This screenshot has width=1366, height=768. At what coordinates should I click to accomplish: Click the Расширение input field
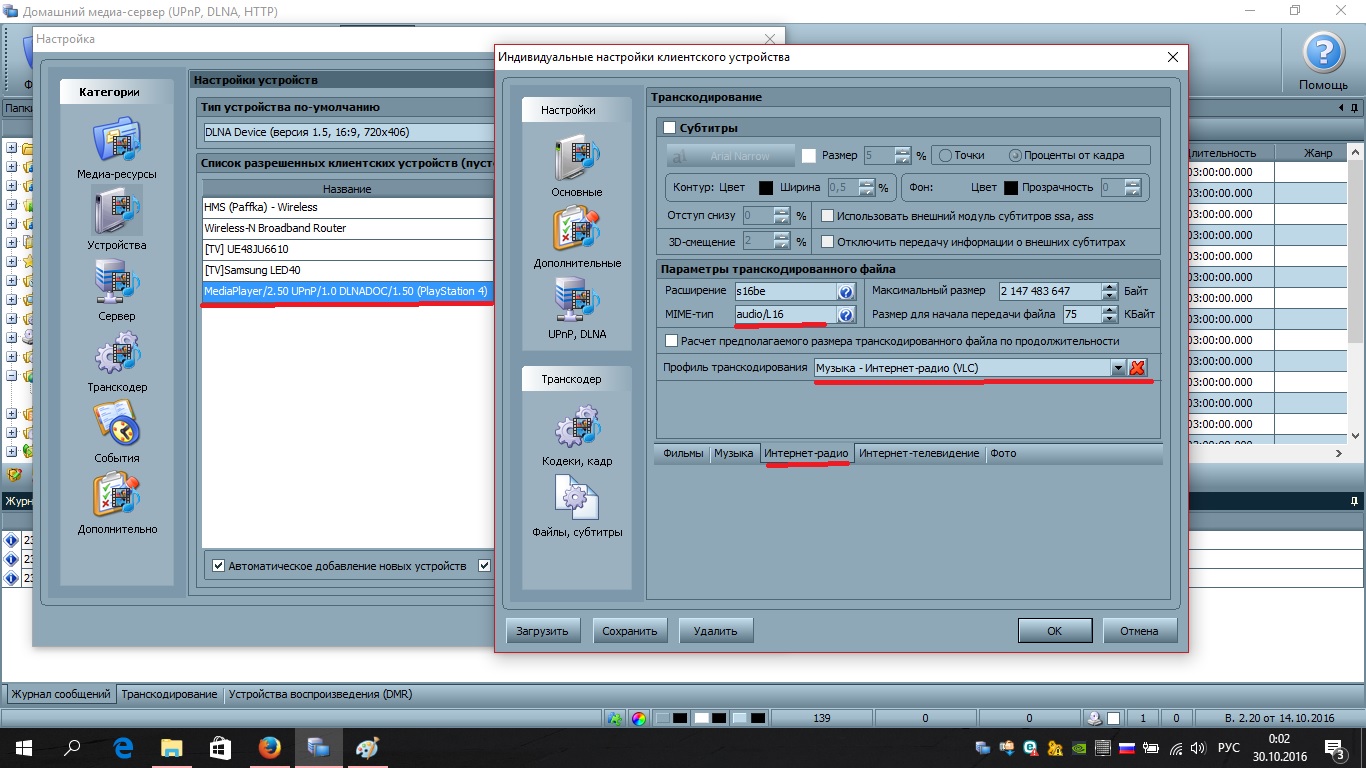click(784, 292)
